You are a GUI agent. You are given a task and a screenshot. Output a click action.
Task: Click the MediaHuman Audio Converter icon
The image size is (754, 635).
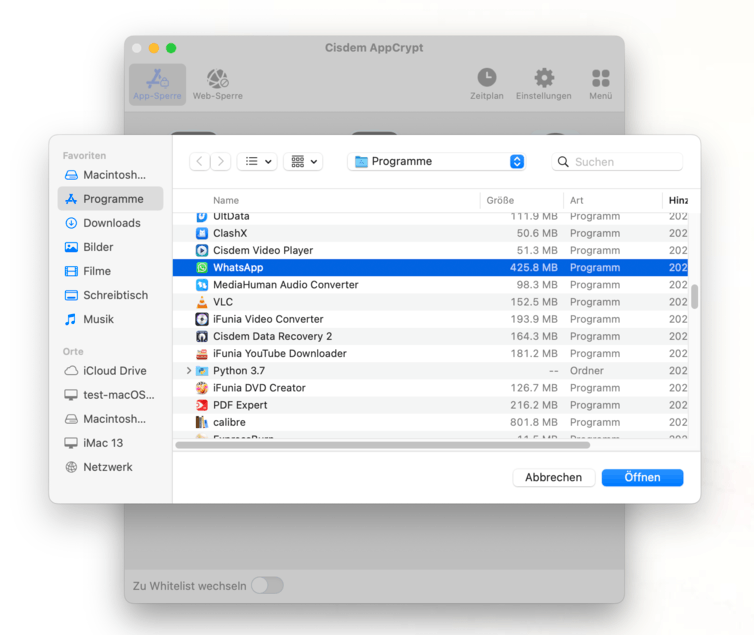pyautogui.click(x=202, y=285)
